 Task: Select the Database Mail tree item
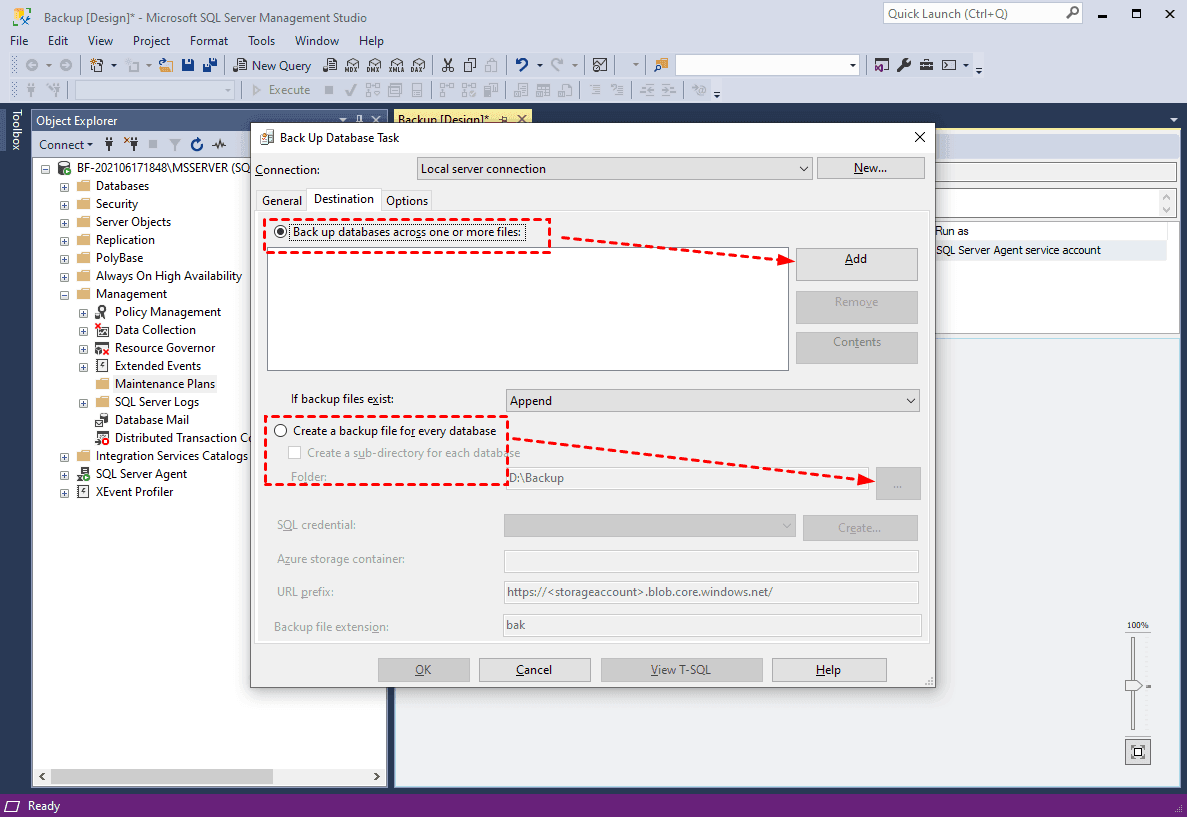tap(151, 420)
